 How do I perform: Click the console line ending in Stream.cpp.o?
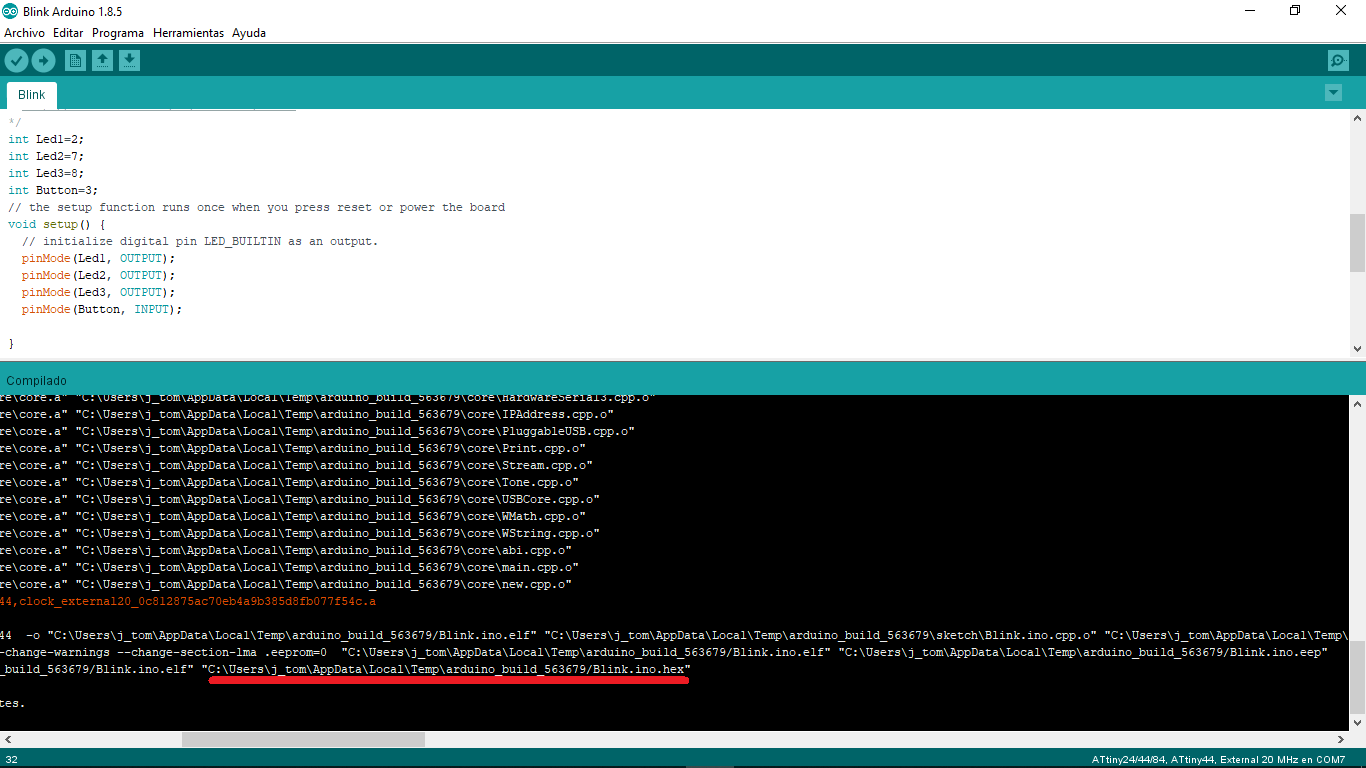[296, 466]
